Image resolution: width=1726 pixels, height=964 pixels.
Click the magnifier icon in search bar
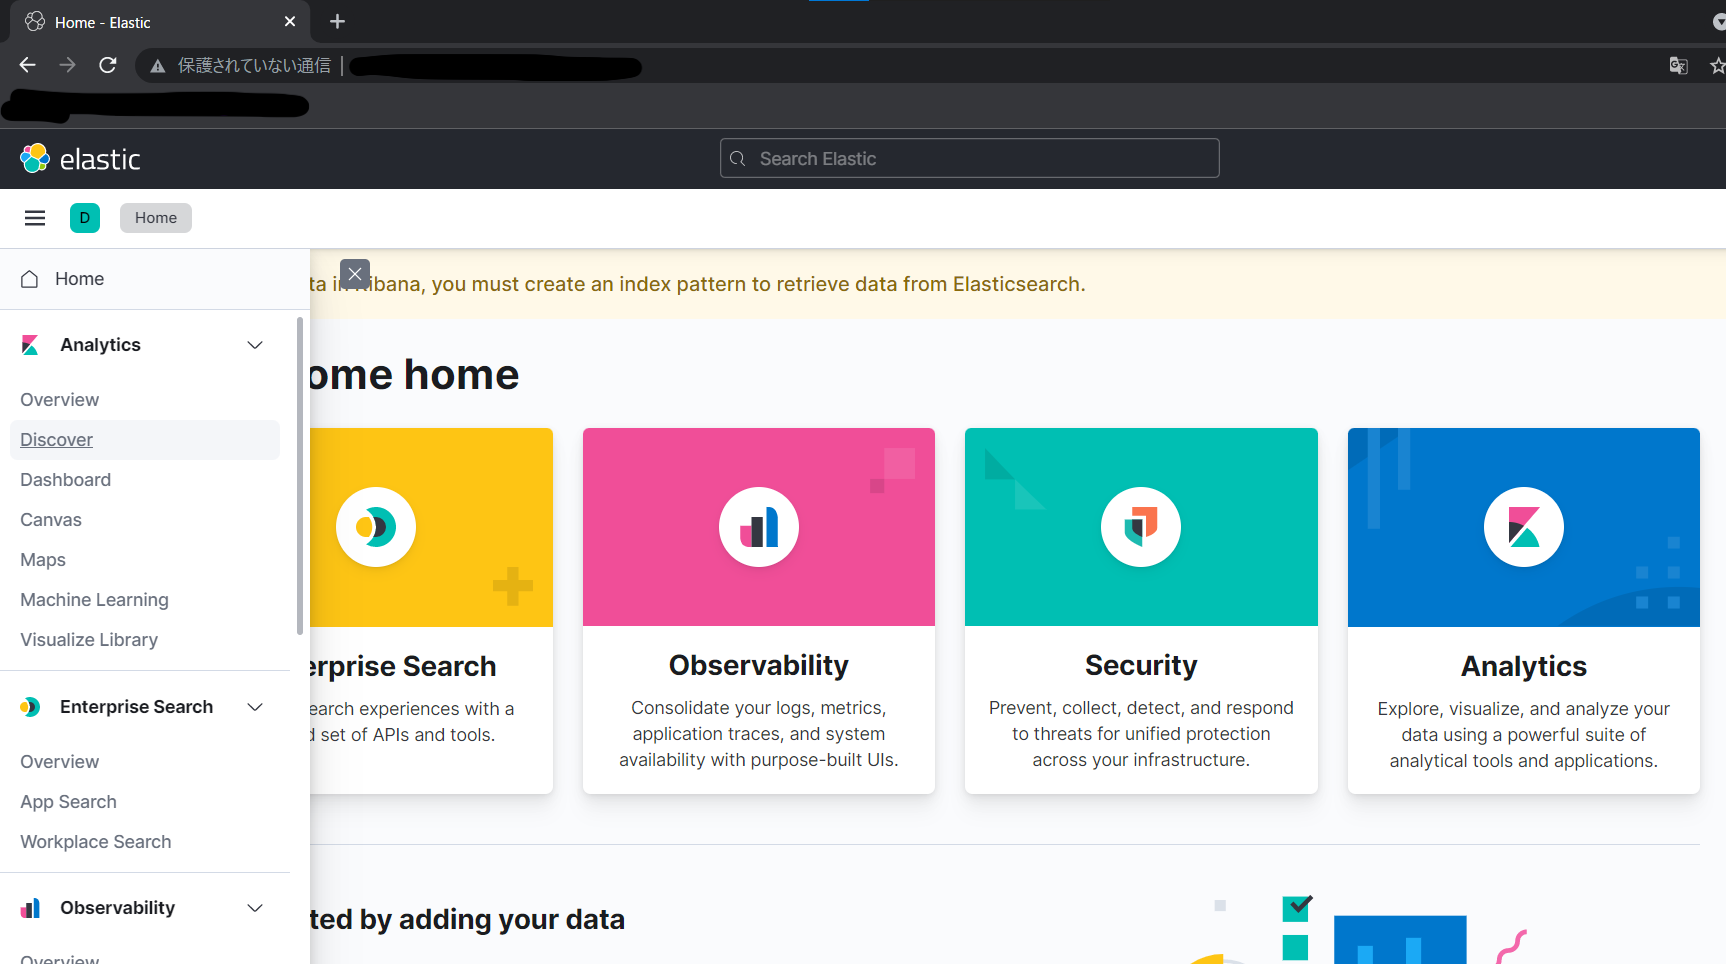coord(738,159)
